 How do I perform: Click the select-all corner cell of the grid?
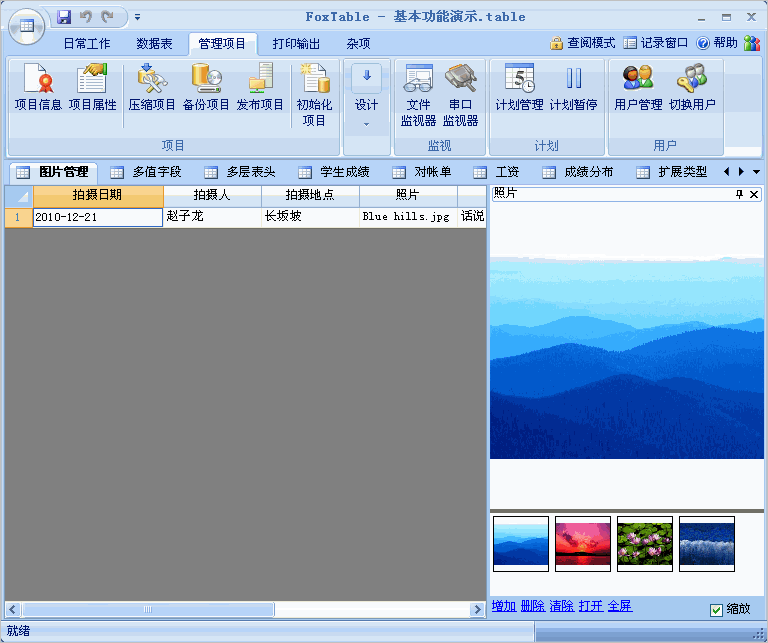click(x=19, y=196)
